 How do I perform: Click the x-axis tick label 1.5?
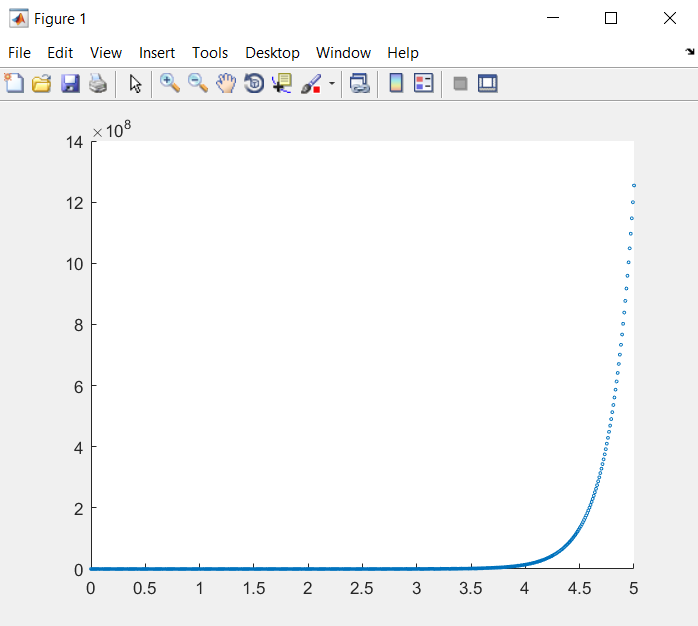pyautogui.click(x=254, y=589)
